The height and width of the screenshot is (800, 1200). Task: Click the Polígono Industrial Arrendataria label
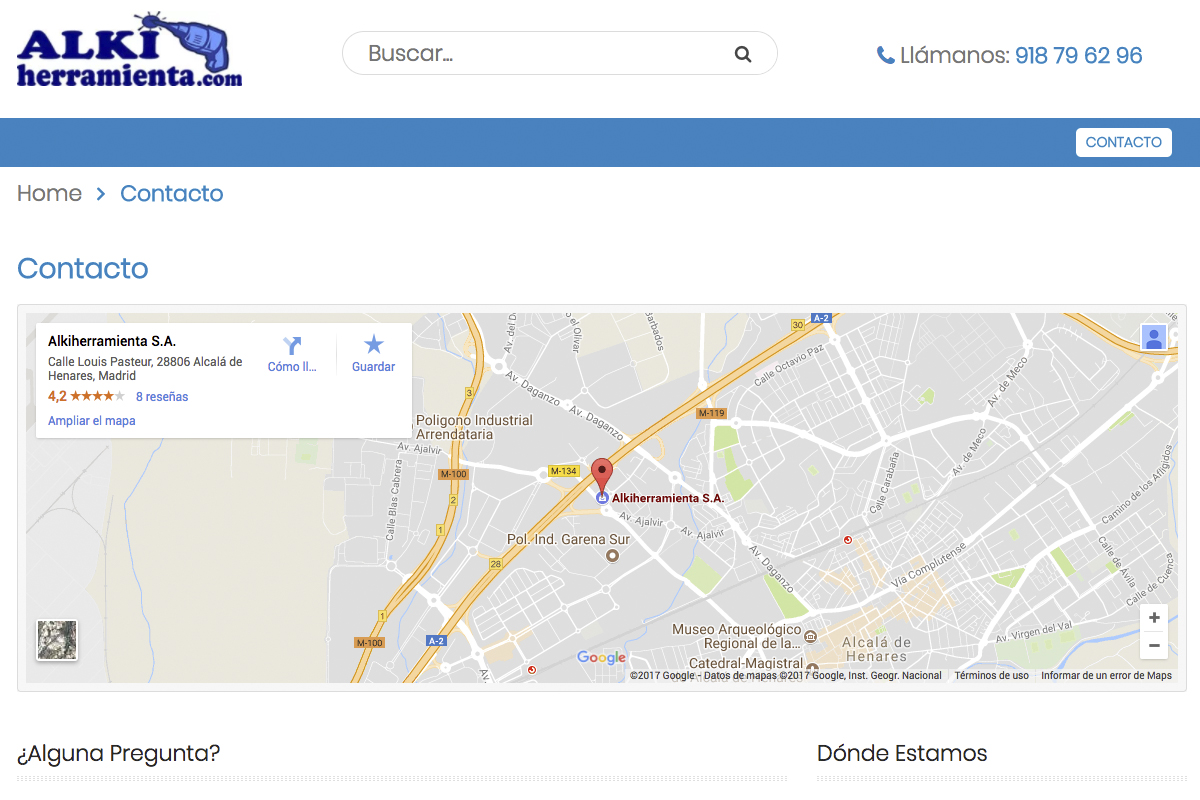click(474, 428)
